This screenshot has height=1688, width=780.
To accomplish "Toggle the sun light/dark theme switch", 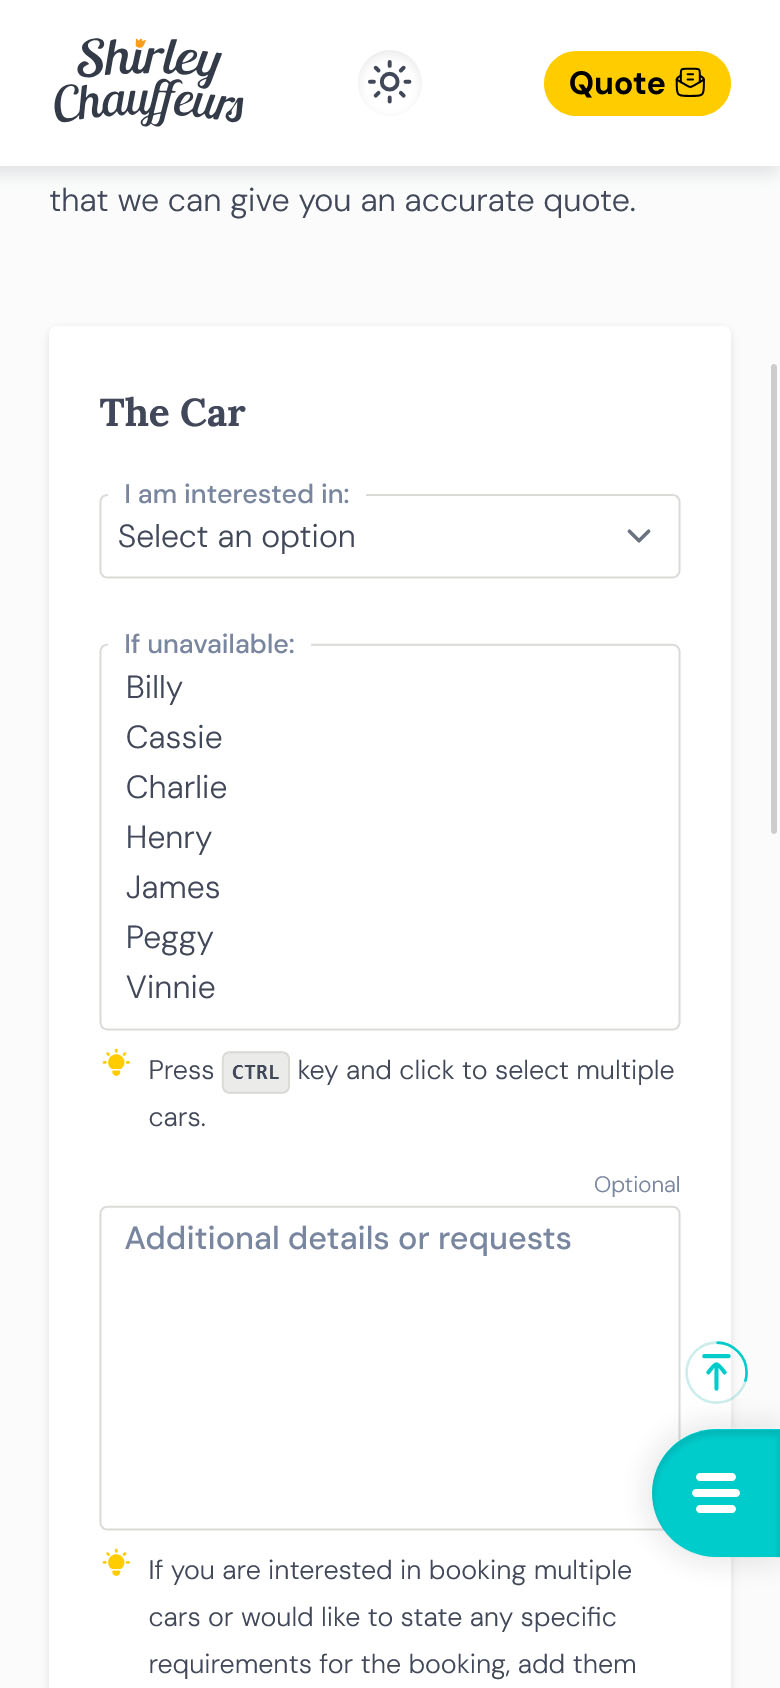I will [390, 83].
